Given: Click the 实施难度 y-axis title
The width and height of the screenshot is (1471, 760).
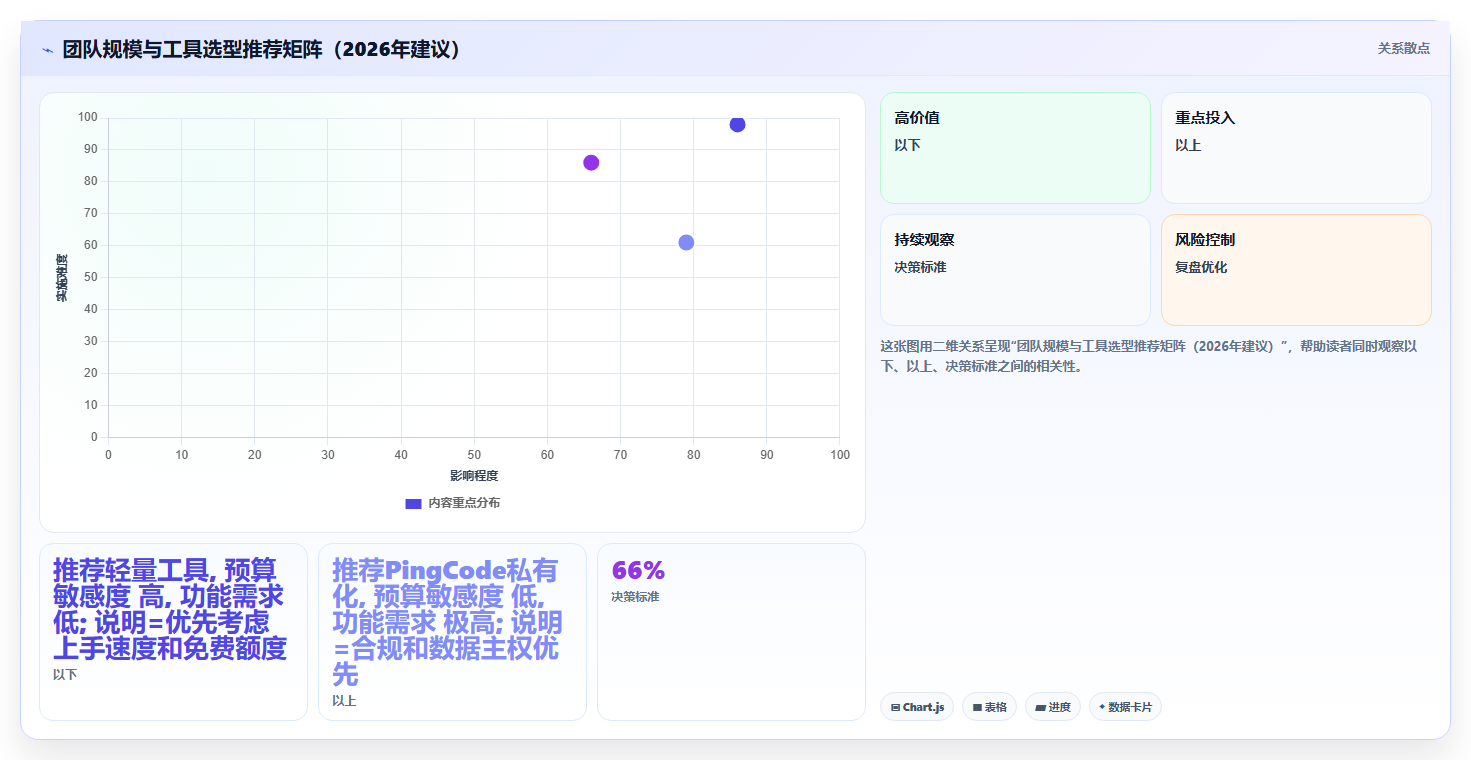Looking at the screenshot, I should tap(62, 278).
